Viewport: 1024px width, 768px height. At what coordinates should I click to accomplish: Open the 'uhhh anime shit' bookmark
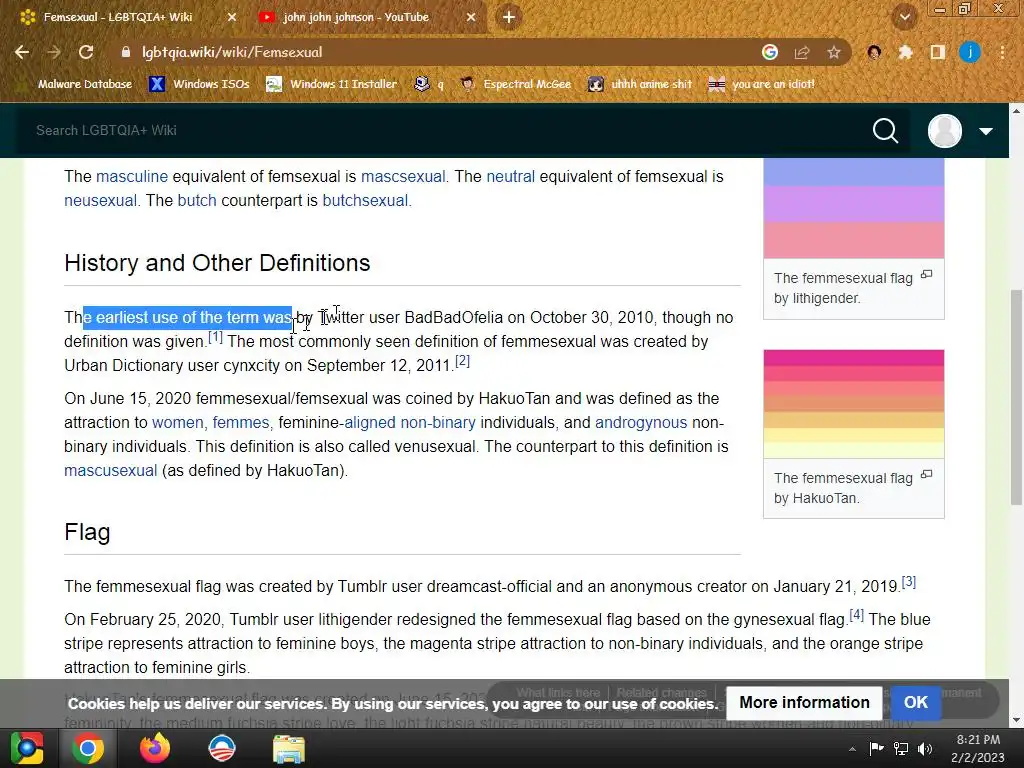639,84
